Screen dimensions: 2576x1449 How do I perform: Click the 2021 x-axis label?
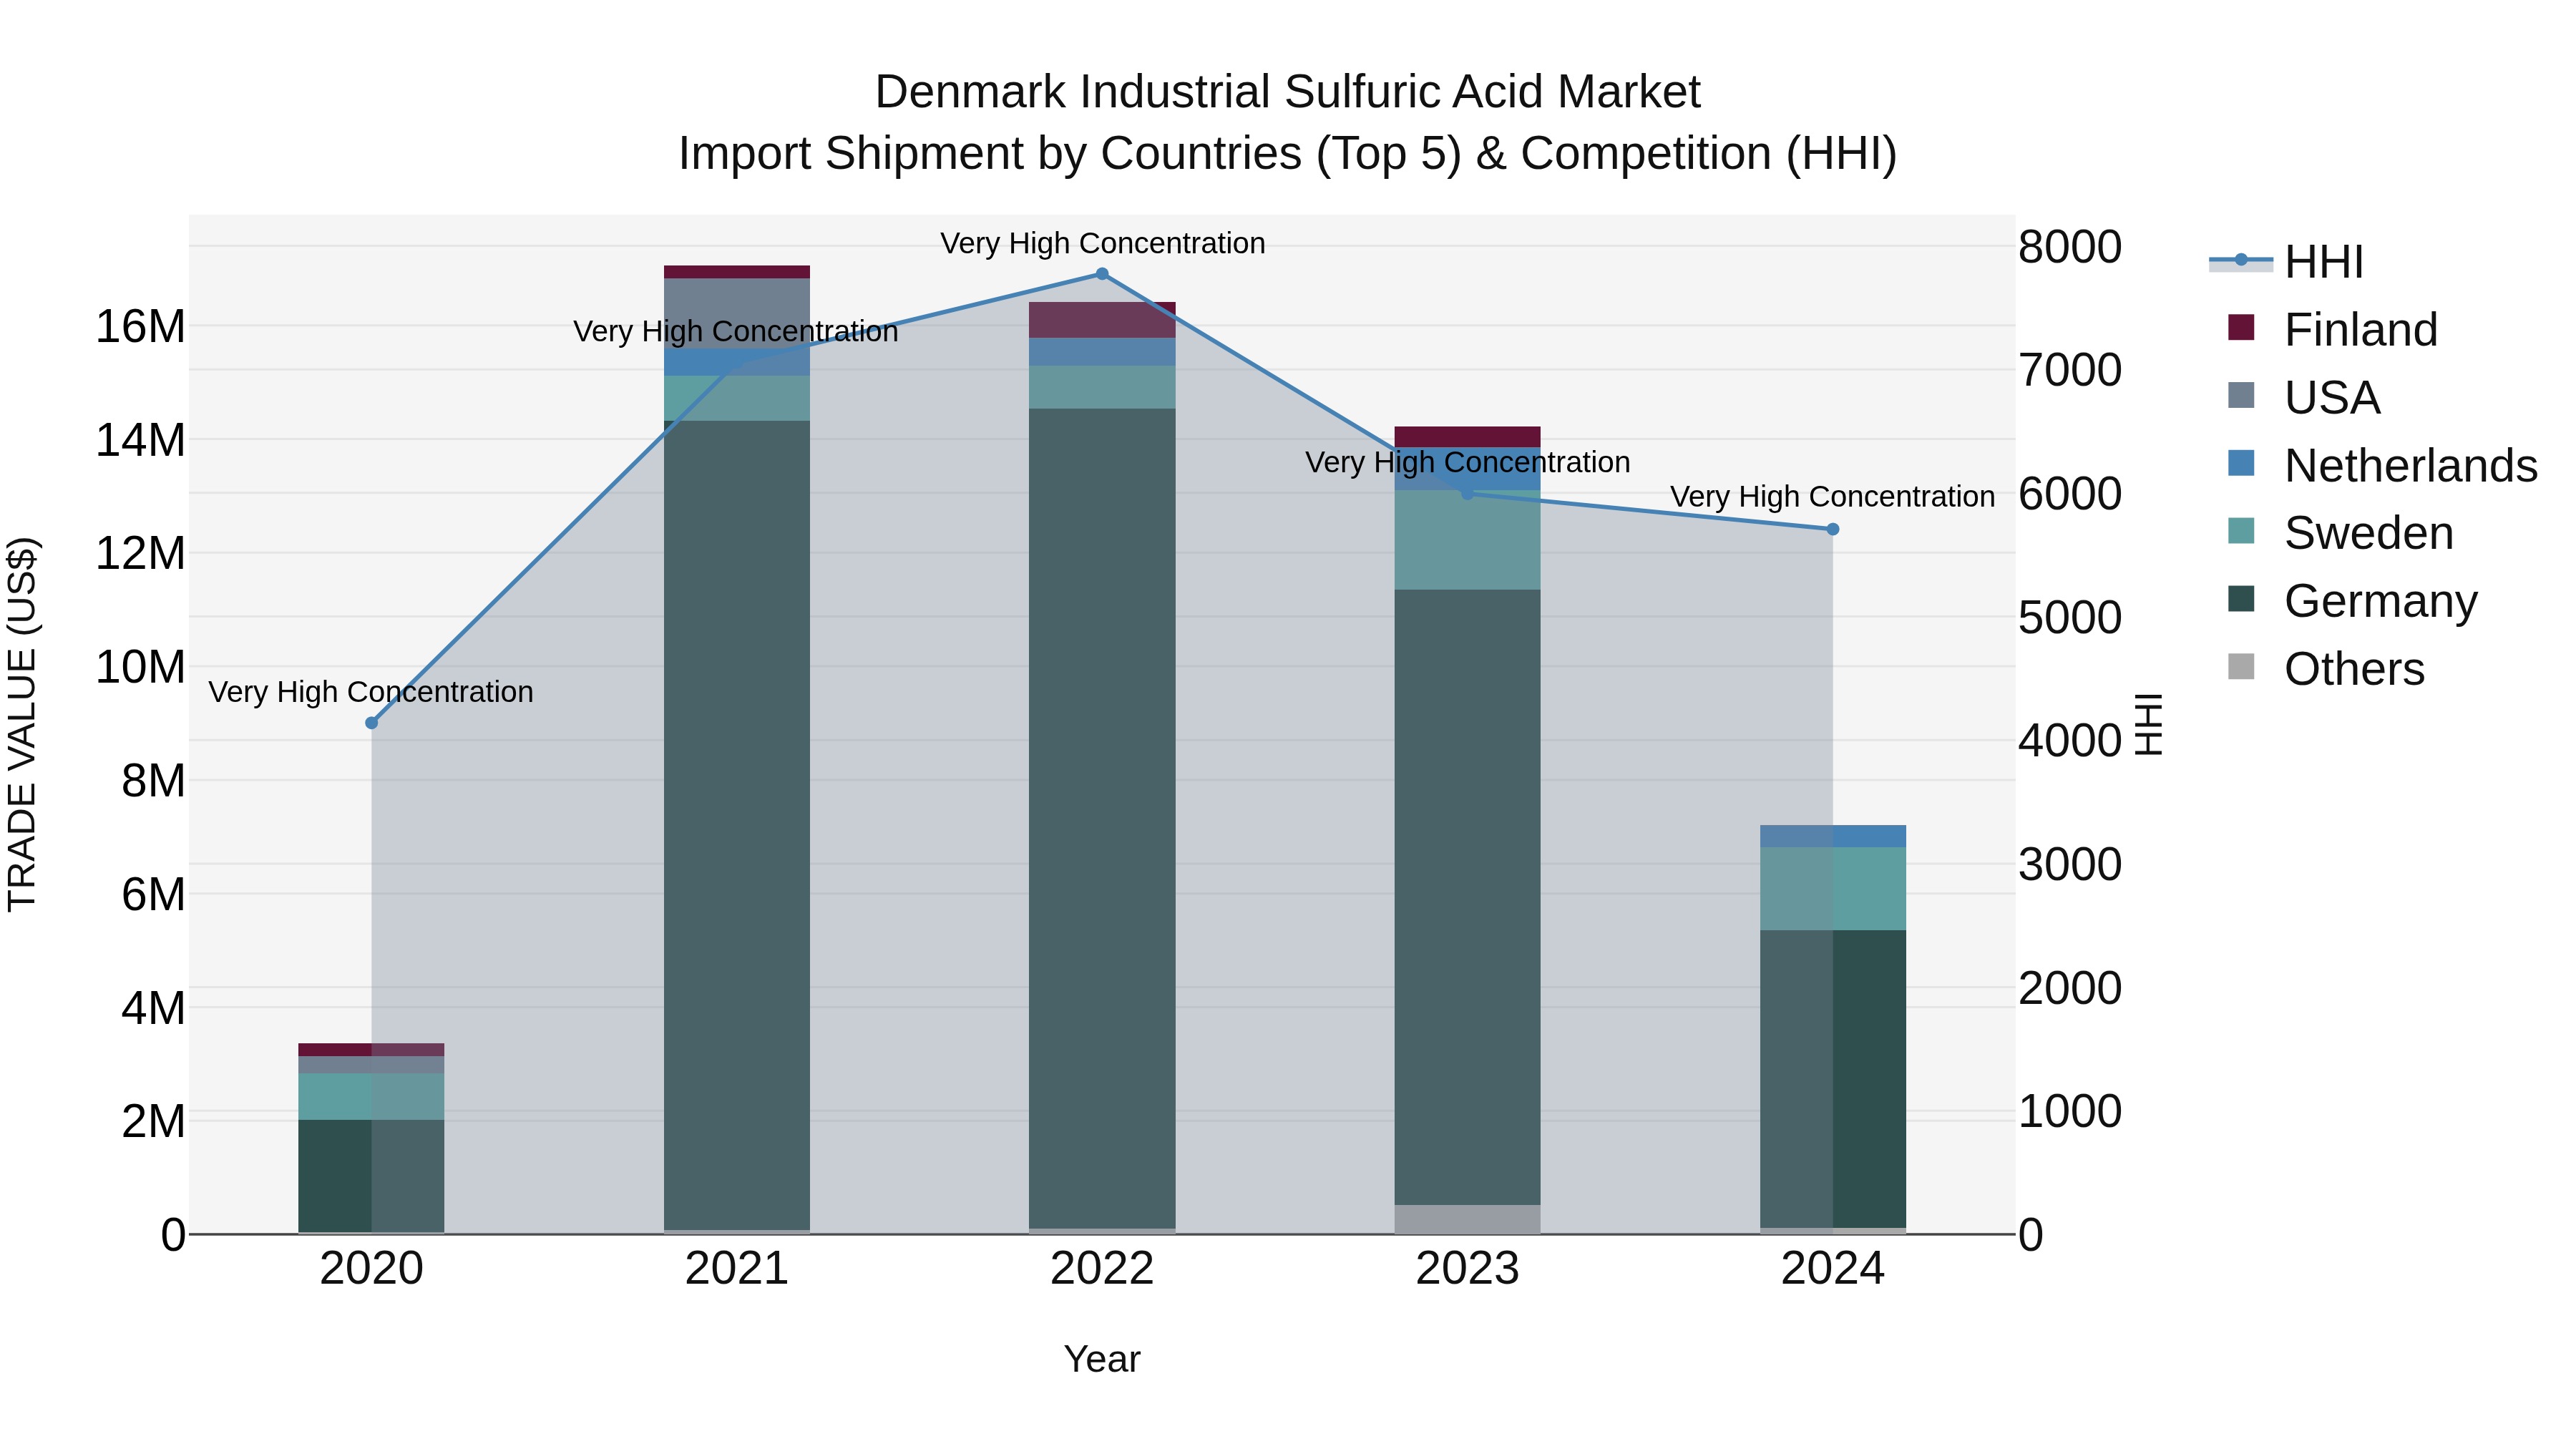(x=737, y=1269)
